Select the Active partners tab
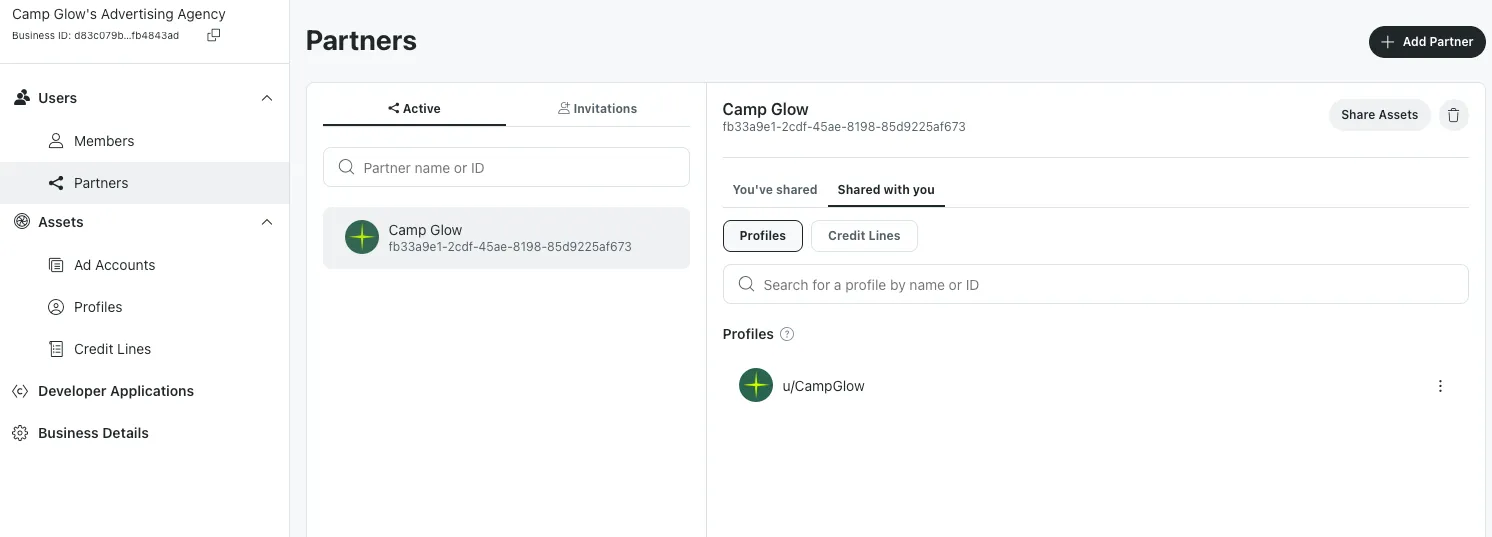Image resolution: width=1492 pixels, height=537 pixels. (414, 108)
